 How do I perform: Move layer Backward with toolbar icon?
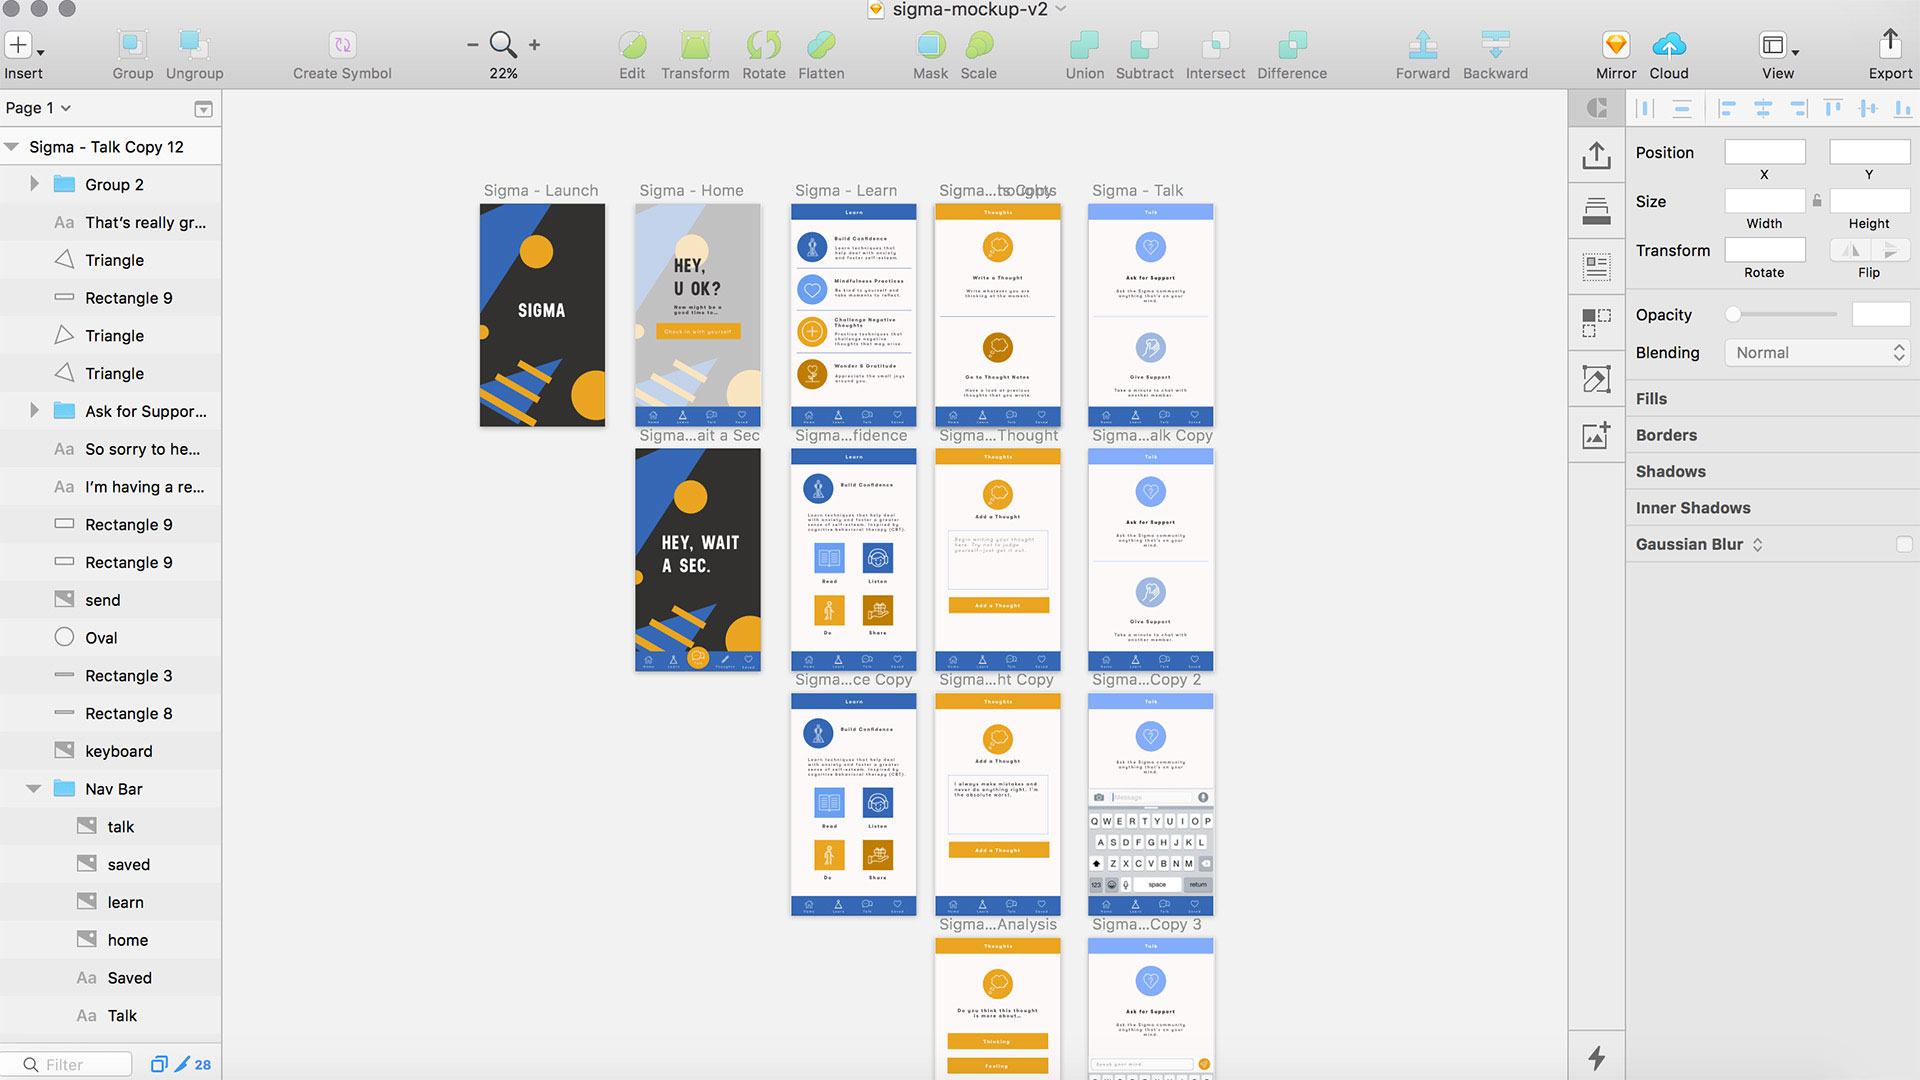(1495, 45)
